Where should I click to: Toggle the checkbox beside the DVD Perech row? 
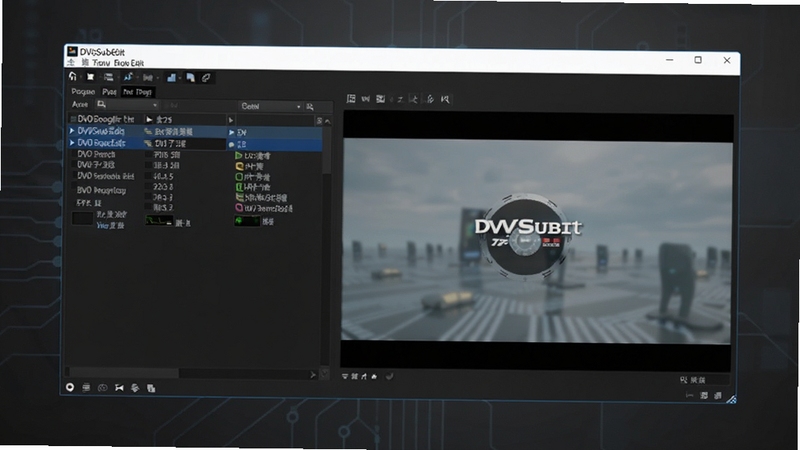(x=73, y=154)
